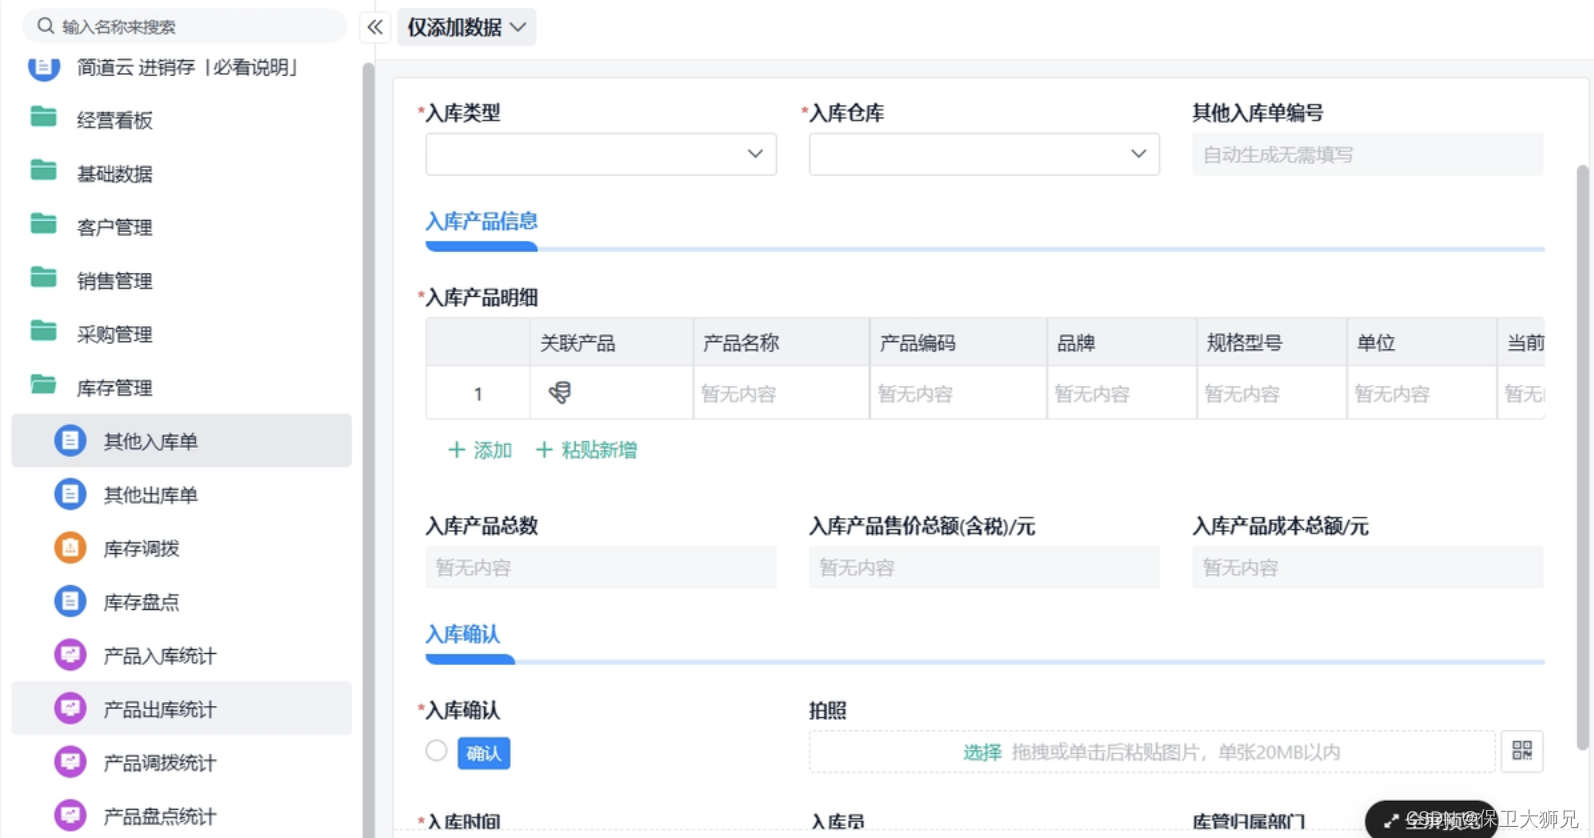This screenshot has height=838, width=1594.
Task: Click the full-screen preview arrow icon
Action: tap(1391, 821)
